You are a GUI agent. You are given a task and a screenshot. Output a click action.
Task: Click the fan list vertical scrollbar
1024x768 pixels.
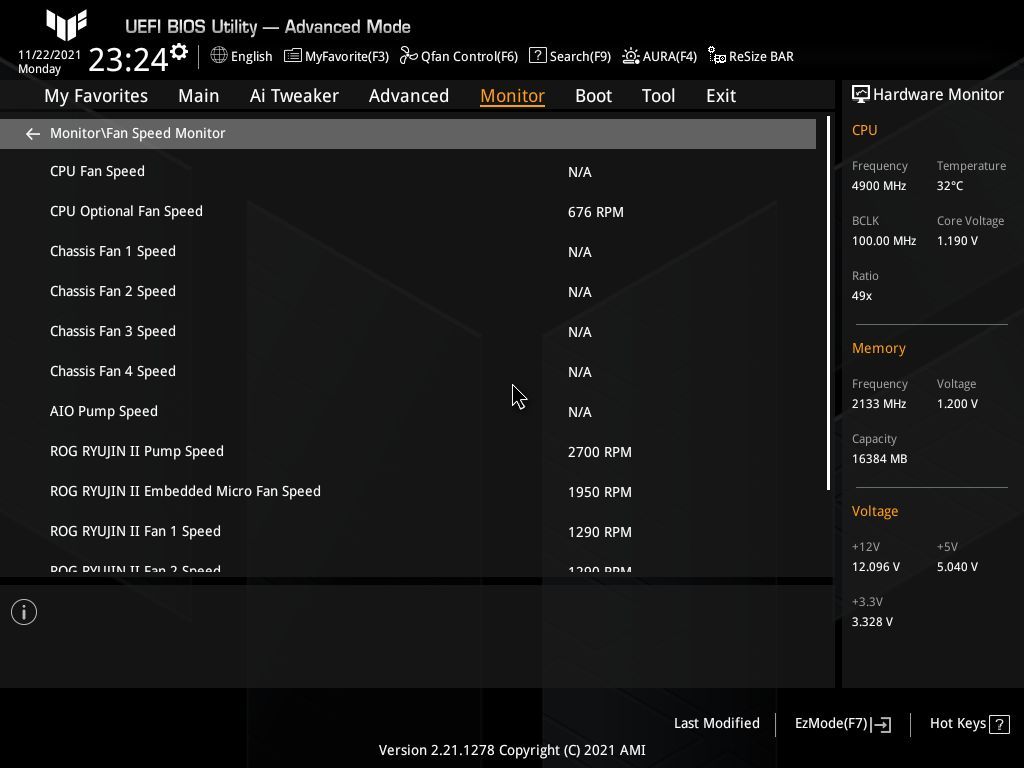[828, 304]
